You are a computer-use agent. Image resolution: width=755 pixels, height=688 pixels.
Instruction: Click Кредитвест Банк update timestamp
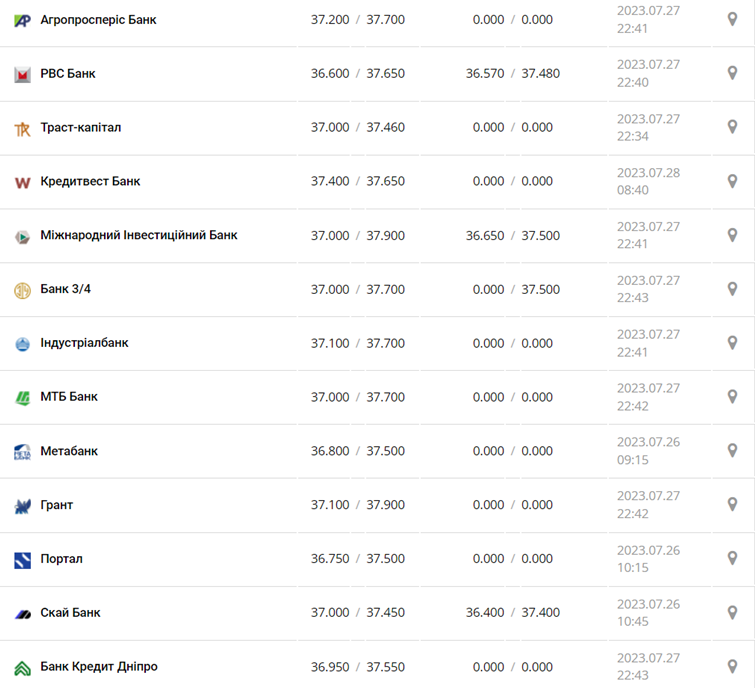[x=648, y=181]
